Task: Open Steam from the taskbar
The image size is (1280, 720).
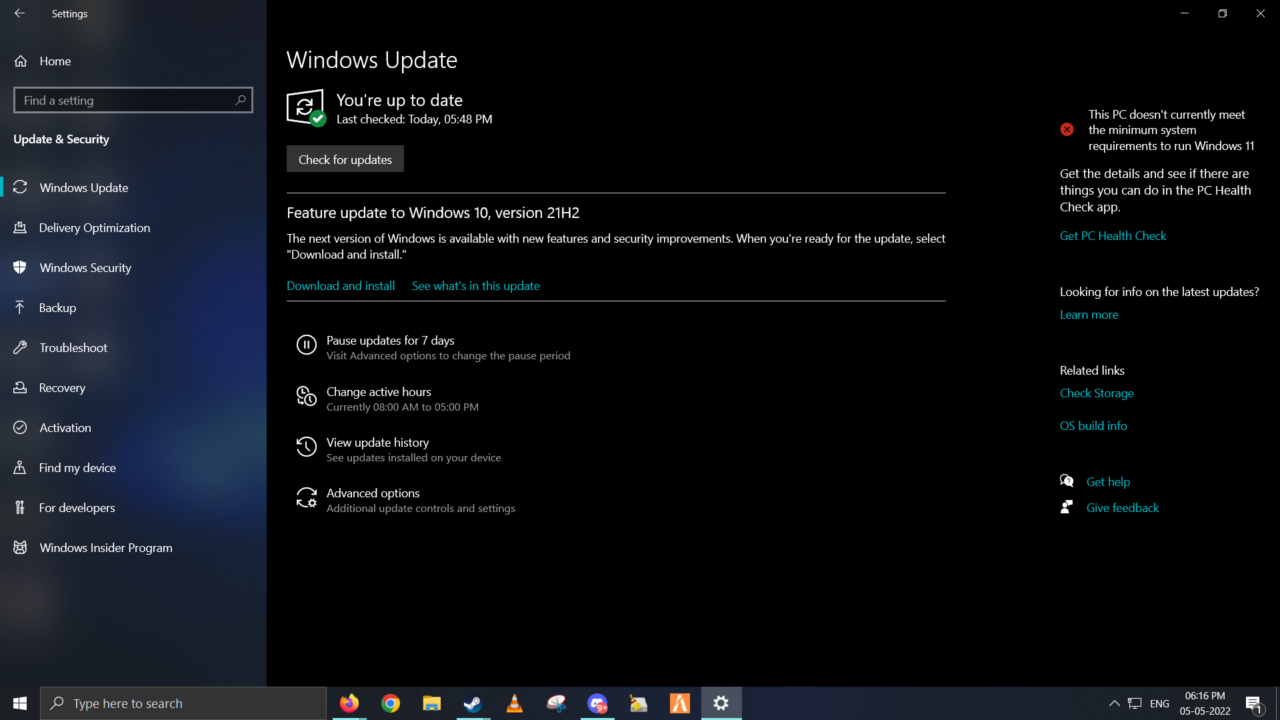Action: (x=473, y=703)
